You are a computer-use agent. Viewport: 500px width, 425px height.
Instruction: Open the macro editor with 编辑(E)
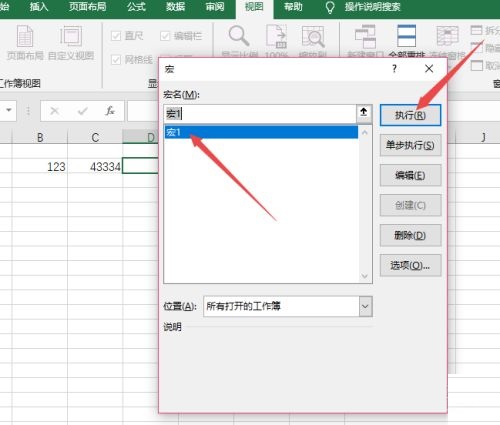click(x=410, y=175)
